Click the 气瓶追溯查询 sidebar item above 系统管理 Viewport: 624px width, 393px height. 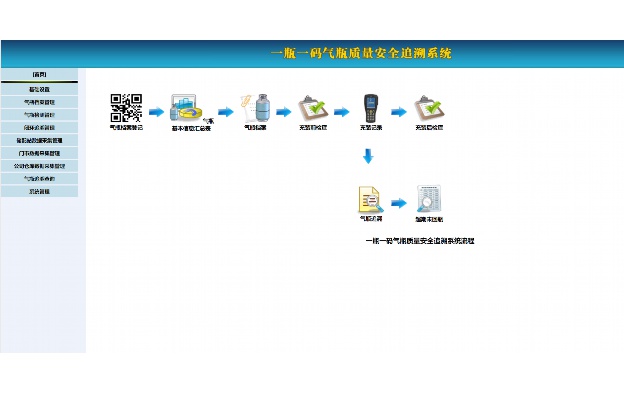click(39, 179)
